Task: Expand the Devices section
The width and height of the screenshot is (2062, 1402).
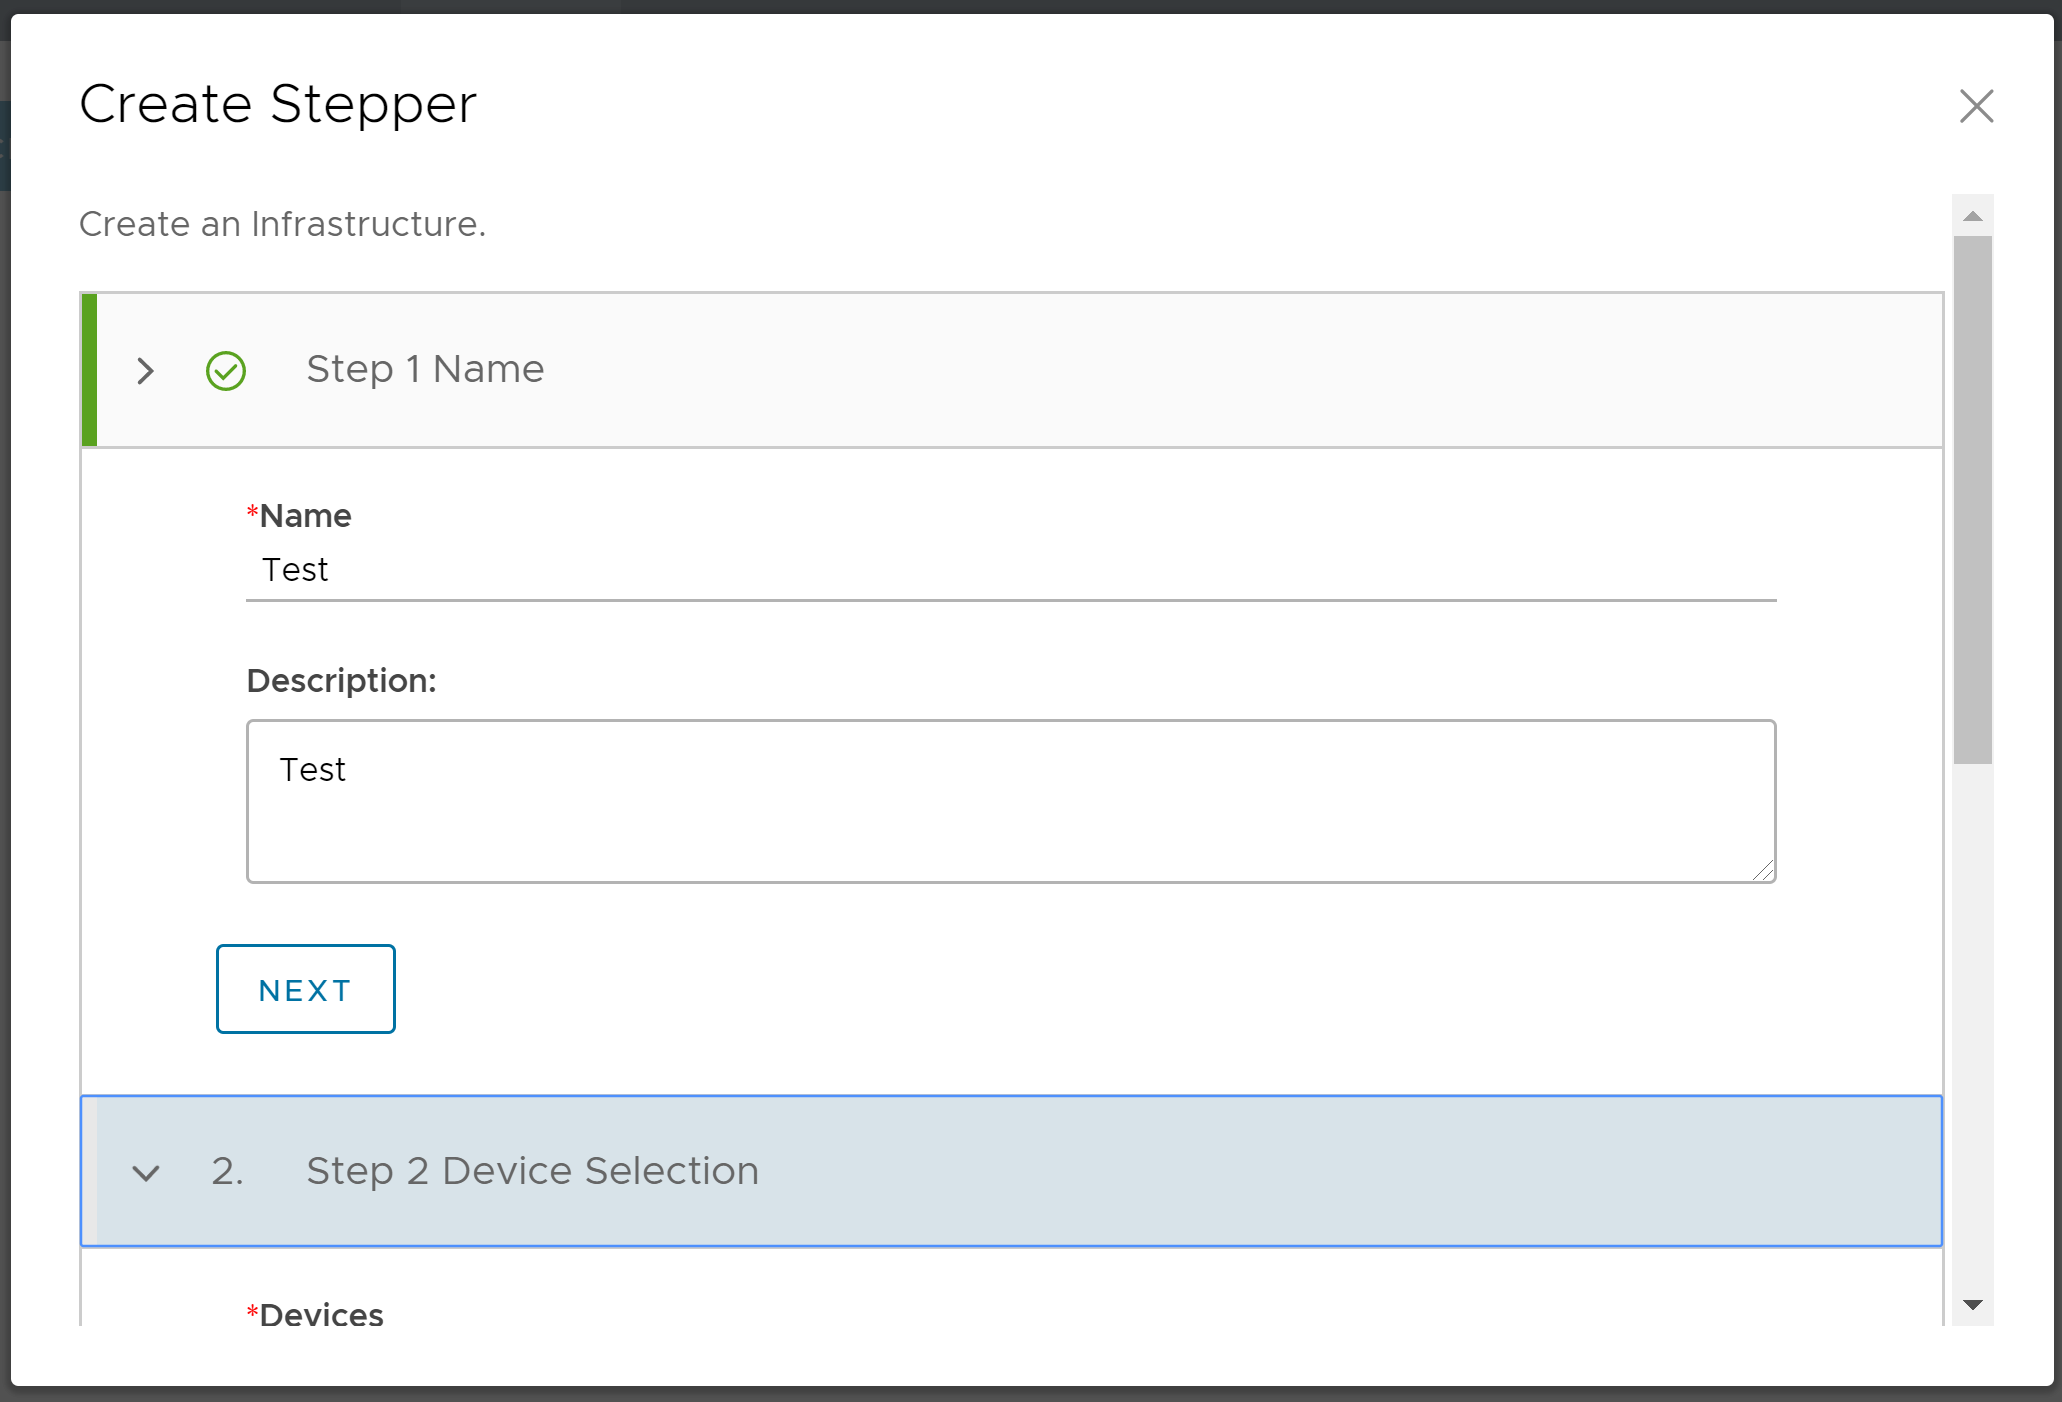Action: tap(316, 1315)
